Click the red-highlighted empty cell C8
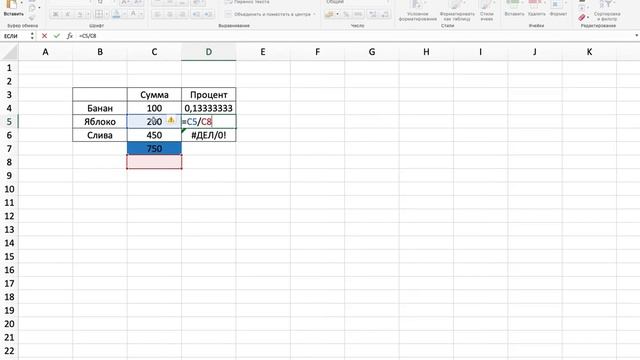This screenshot has width=640, height=360. 154,162
